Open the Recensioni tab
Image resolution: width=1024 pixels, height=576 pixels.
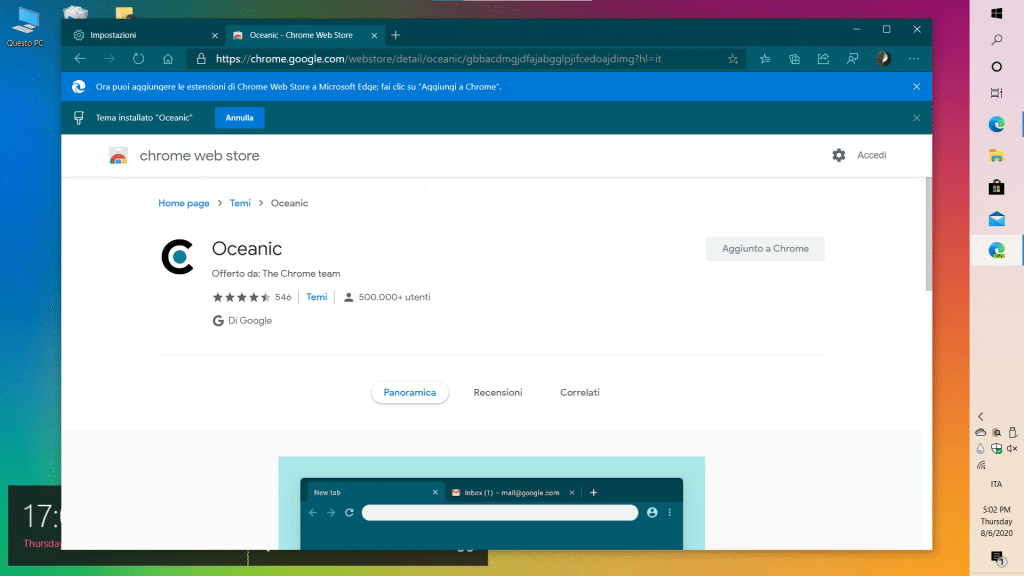pyautogui.click(x=498, y=393)
